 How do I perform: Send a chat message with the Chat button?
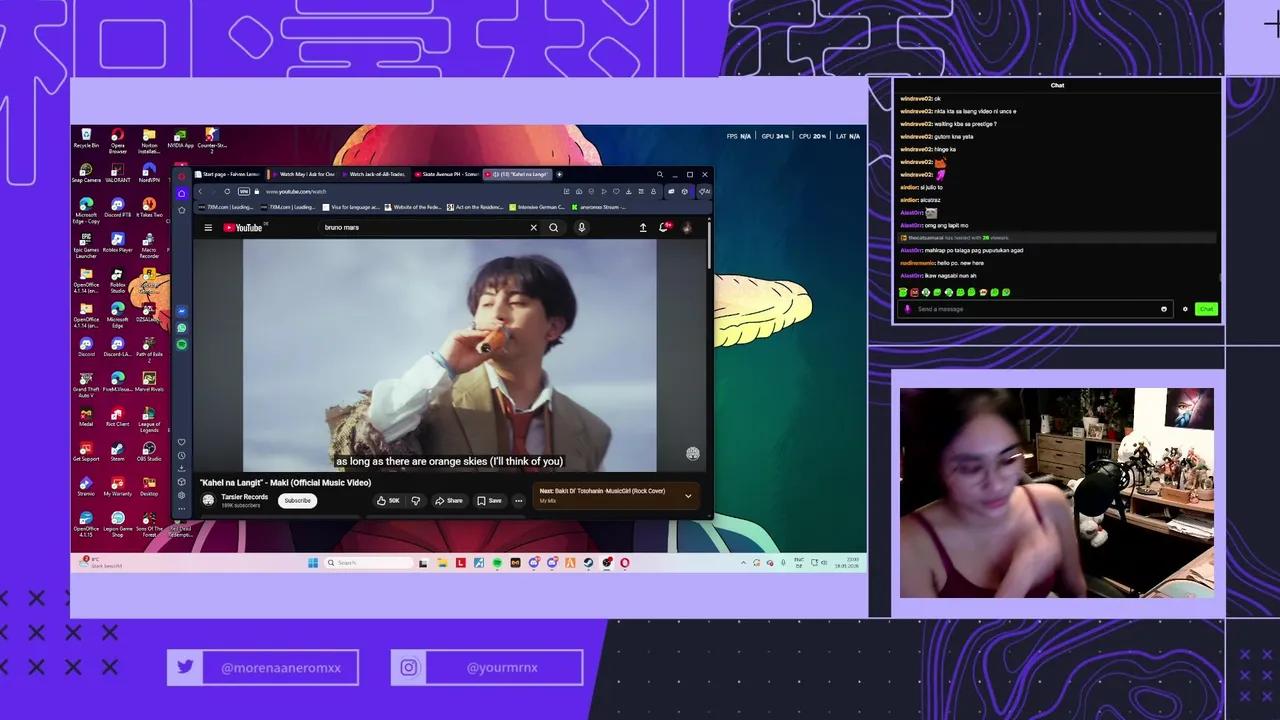point(1206,308)
